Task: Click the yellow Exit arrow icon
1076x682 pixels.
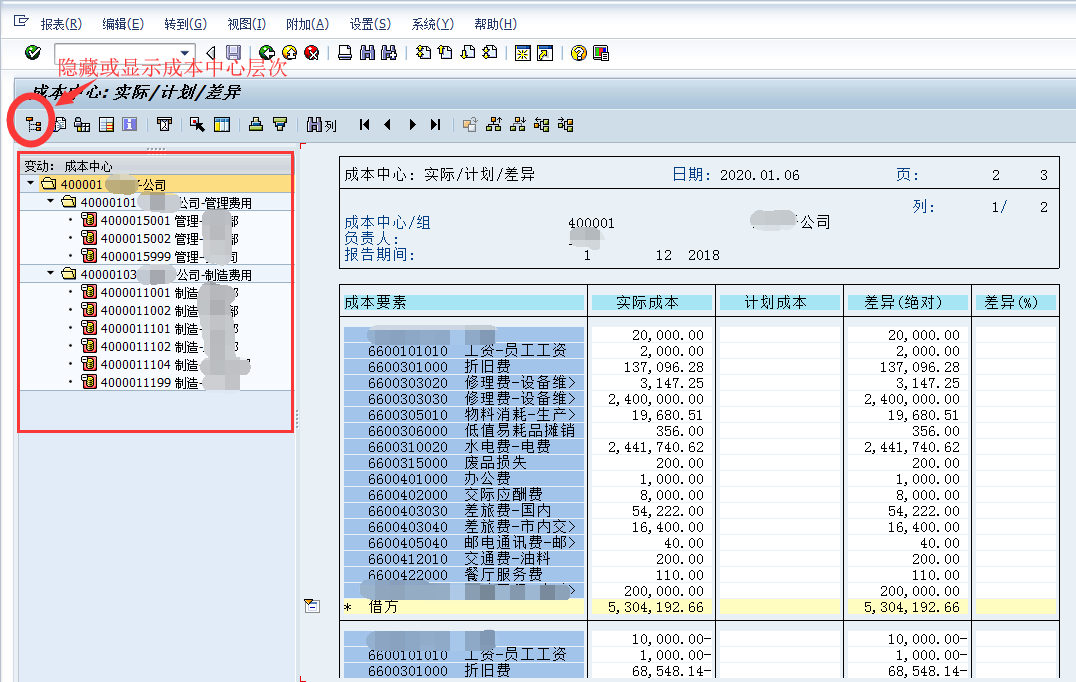Action: tap(290, 53)
